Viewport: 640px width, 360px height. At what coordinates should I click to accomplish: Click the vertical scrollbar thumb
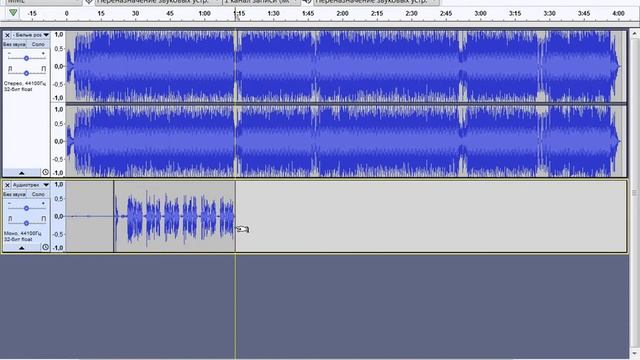point(635,192)
